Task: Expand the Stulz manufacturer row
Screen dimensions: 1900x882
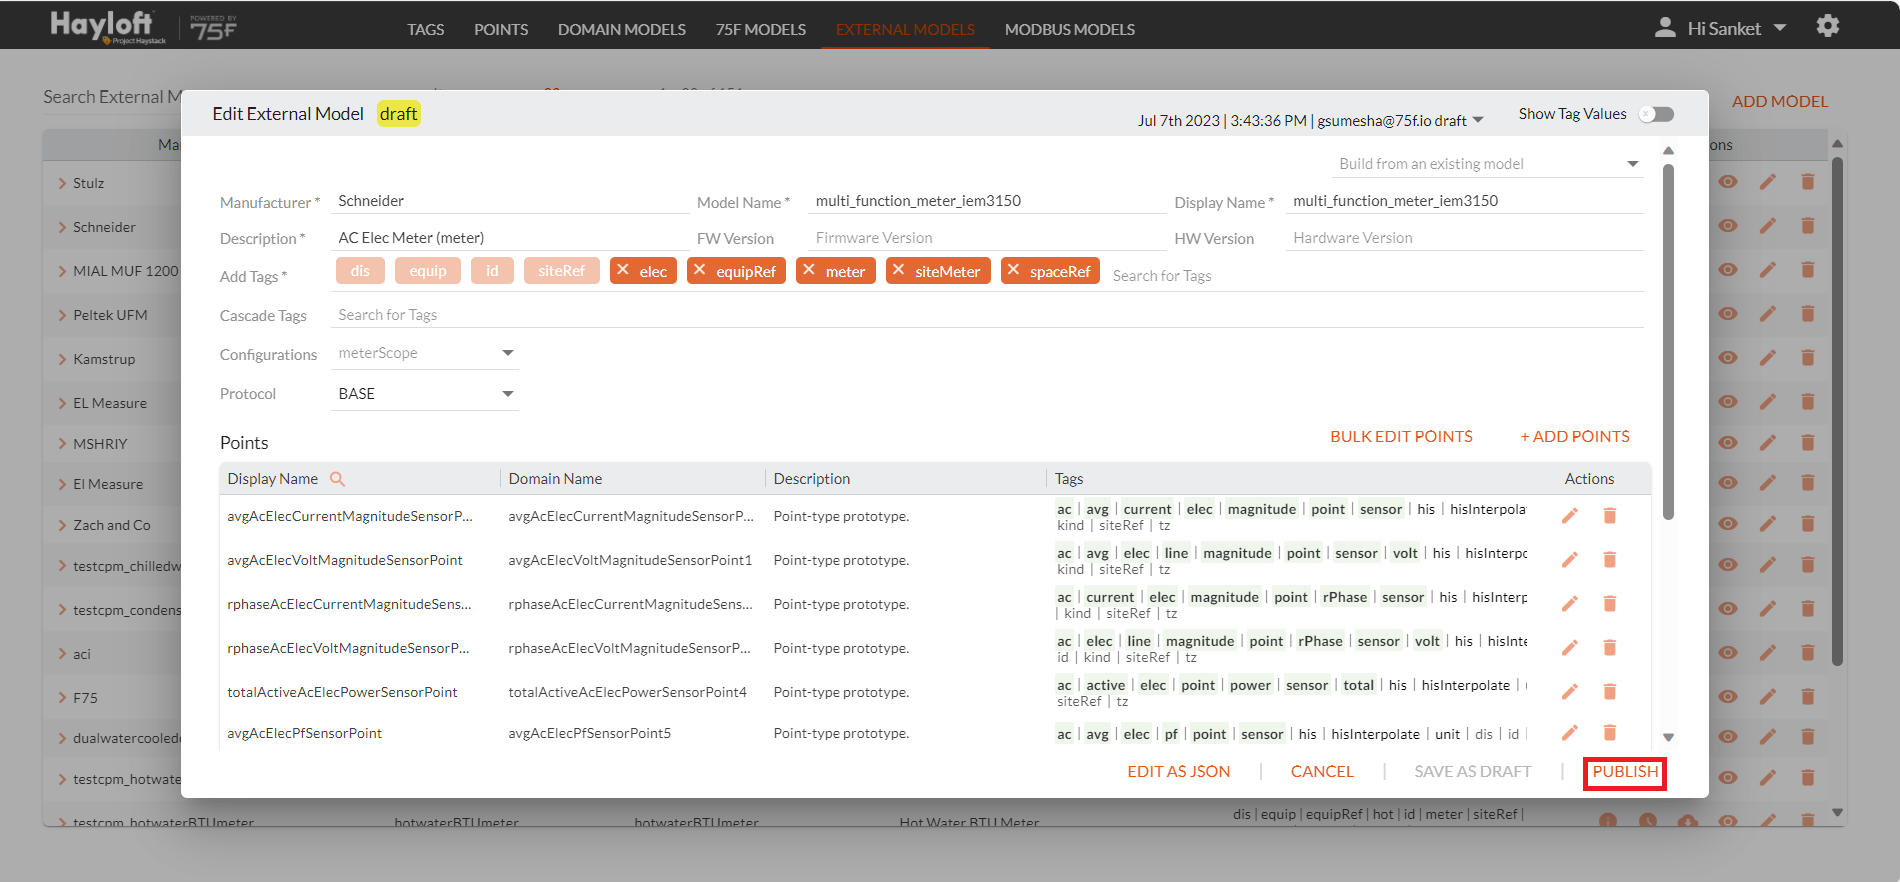Action: (62, 183)
